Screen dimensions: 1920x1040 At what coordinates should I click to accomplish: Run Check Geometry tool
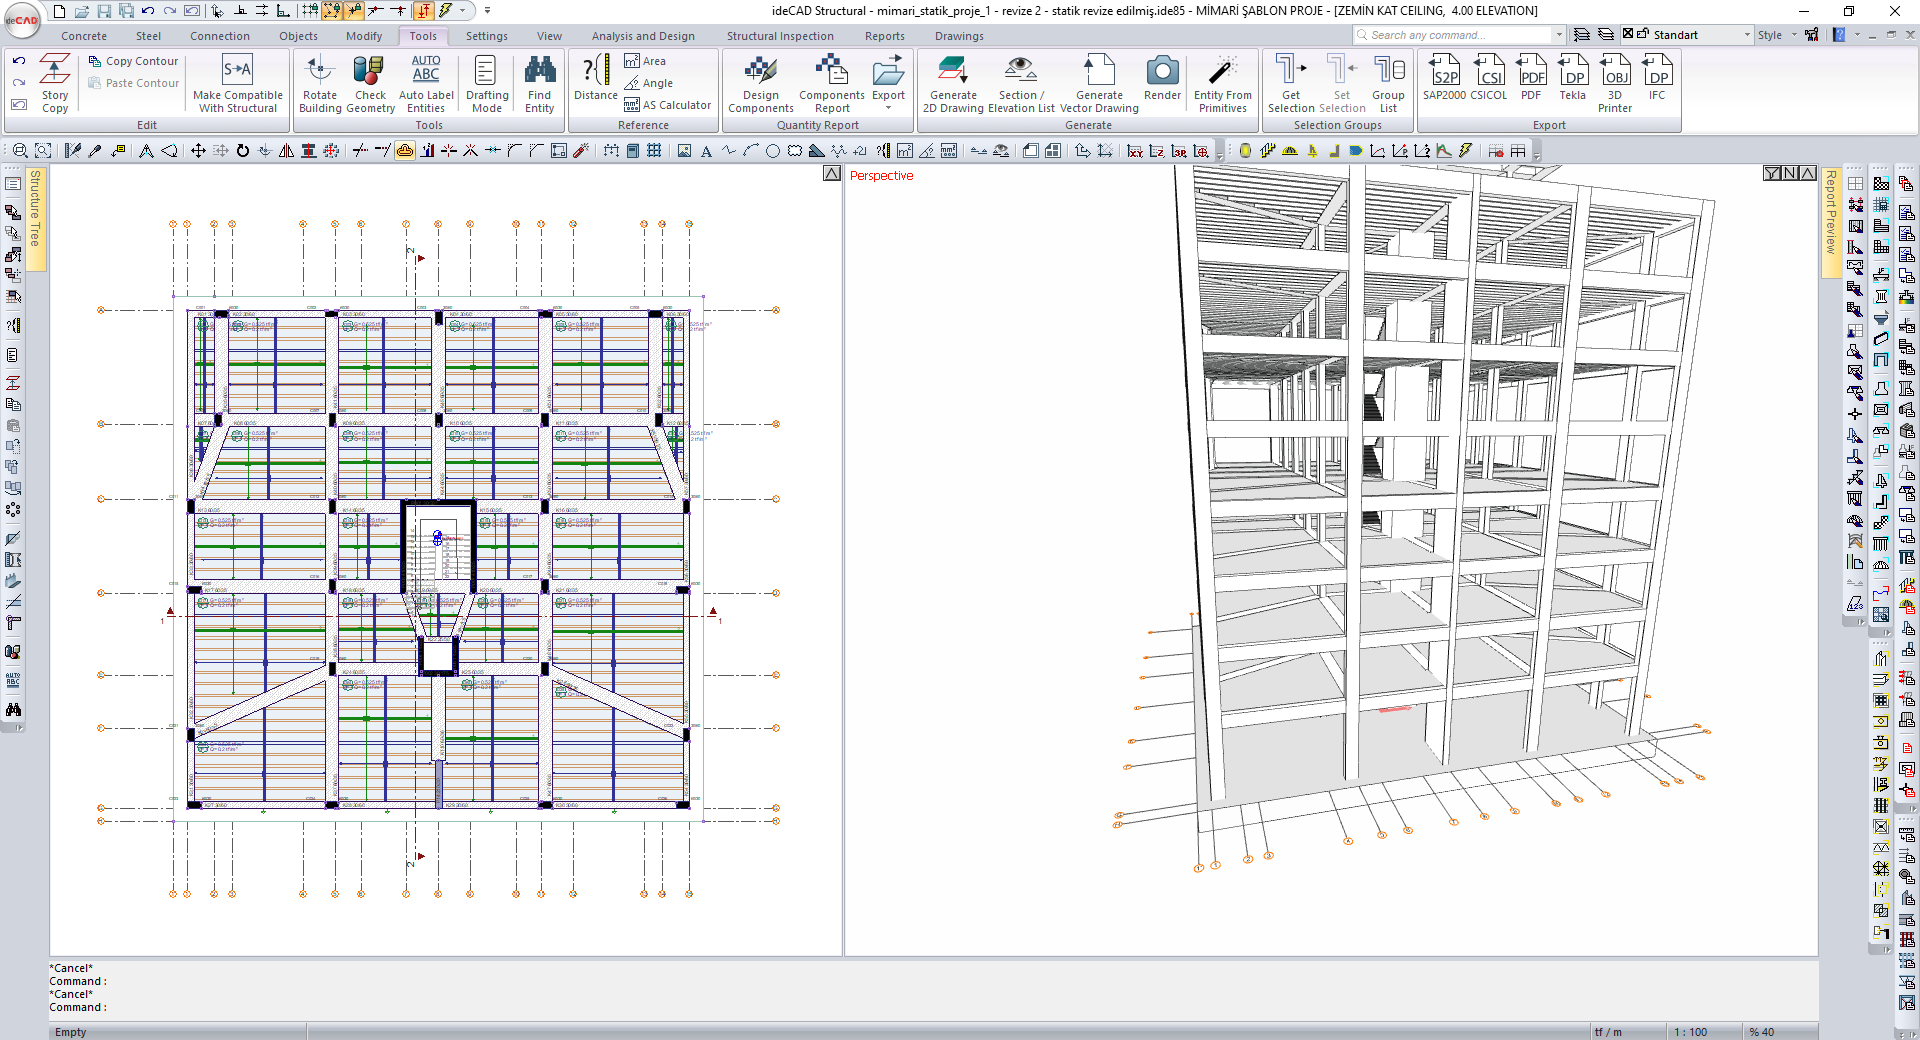pos(369,83)
